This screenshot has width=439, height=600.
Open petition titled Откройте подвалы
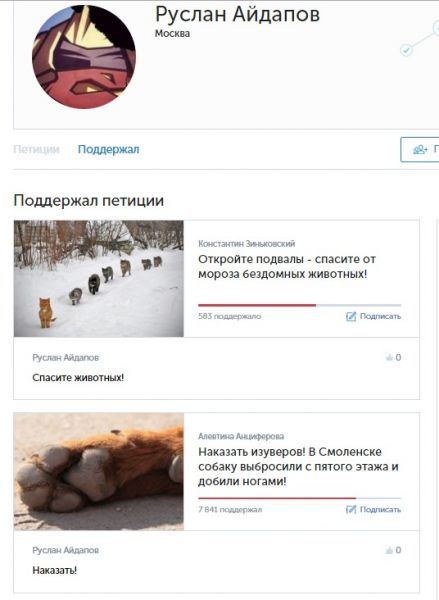coord(287,267)
